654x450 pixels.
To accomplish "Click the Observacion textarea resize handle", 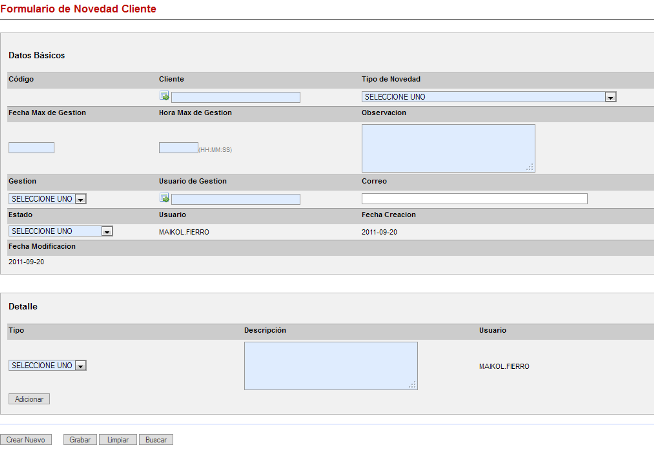I will [x=531, y=167].
